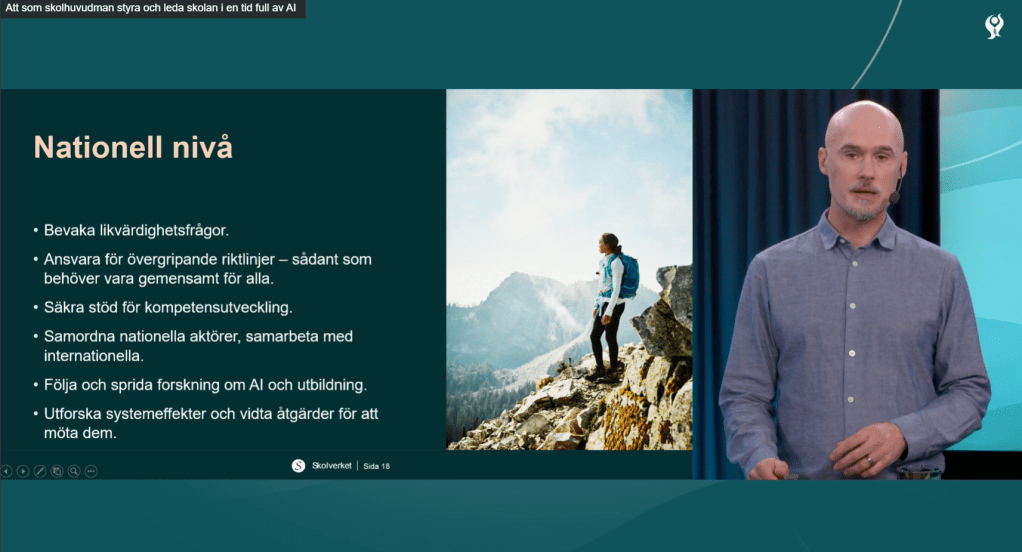The height and width of the screenshot is (552, 1022).
Task: Click the Skolverket S logo on slide
Action: 298,465
